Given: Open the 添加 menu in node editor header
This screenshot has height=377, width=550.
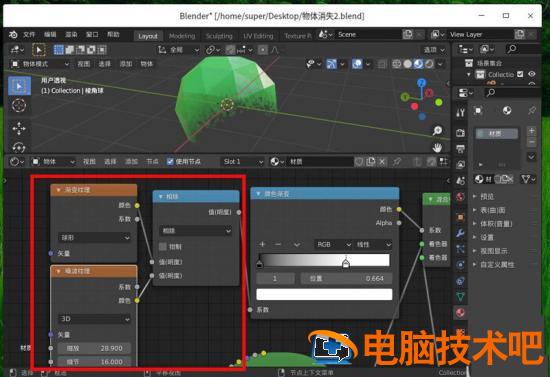Looking at the screenshot, I should click(131, 161).
